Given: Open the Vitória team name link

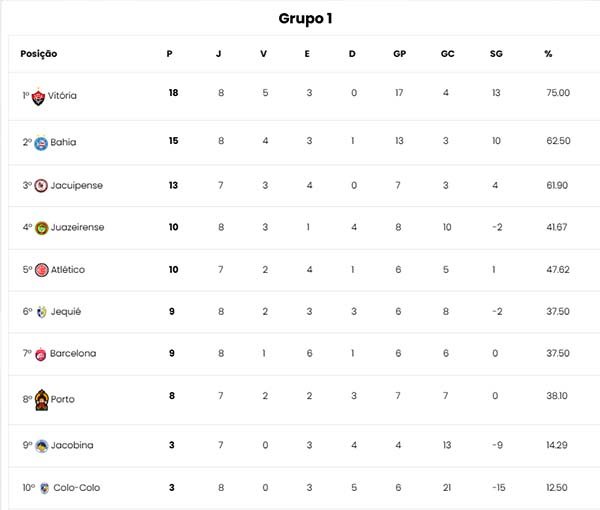Looking at the screenshot, I should (x=62, y=95).
